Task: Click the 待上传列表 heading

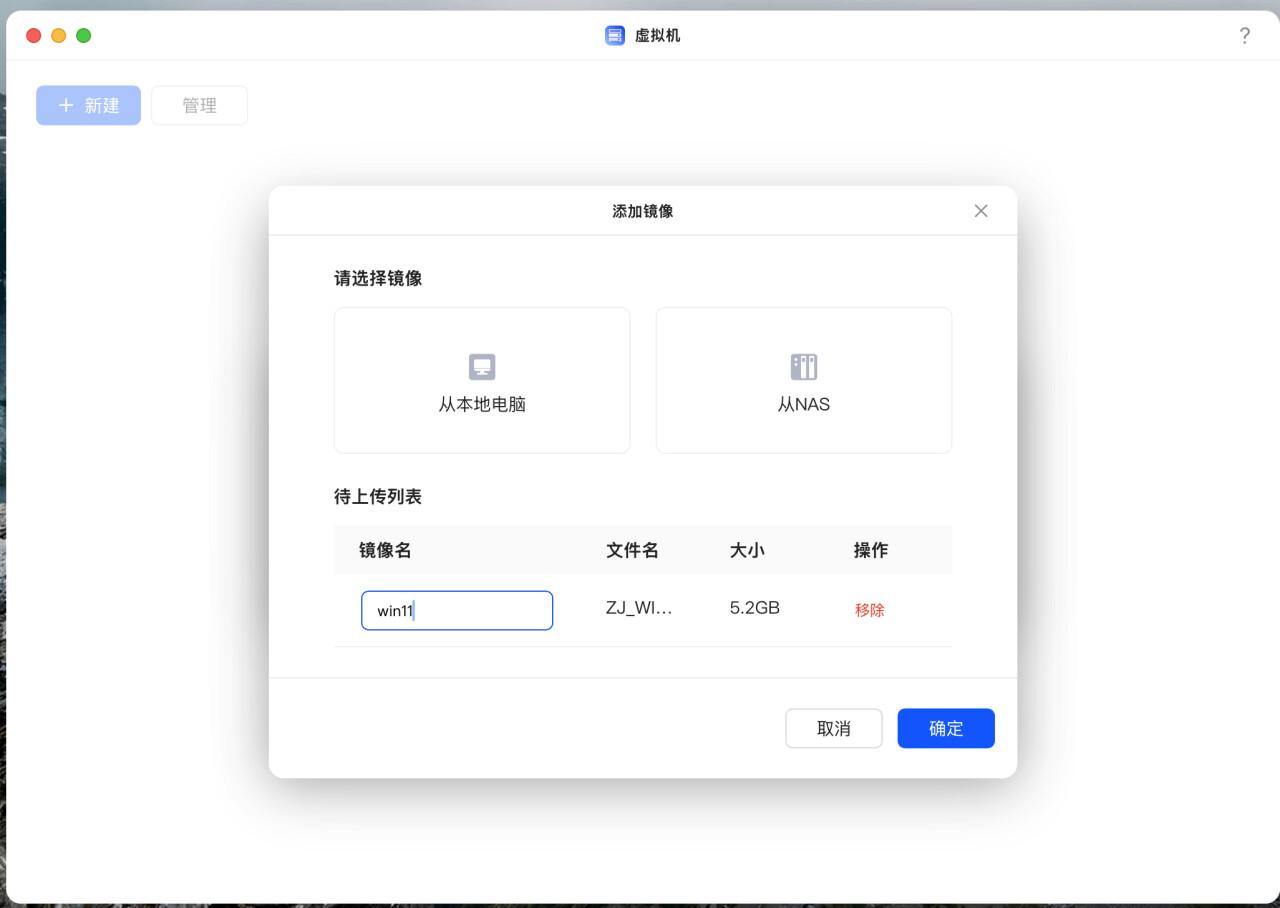Action: point(378,497)
